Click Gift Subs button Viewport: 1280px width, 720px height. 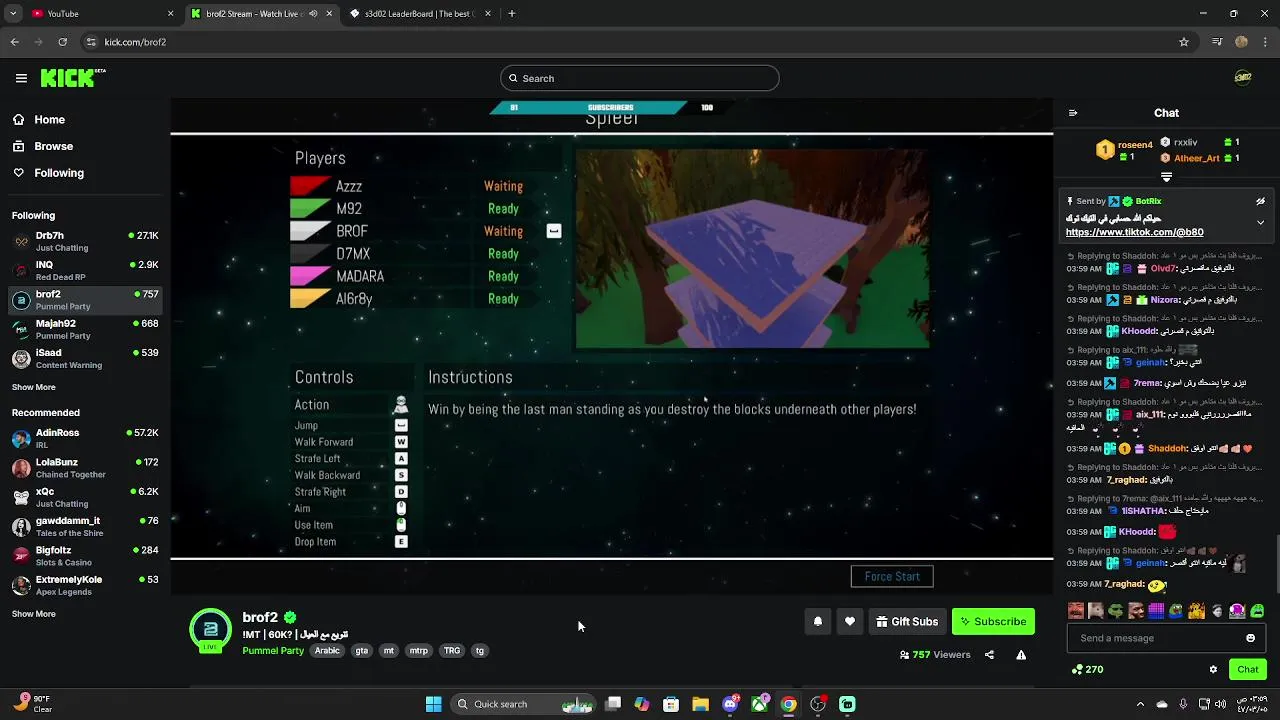pos(907,621)
